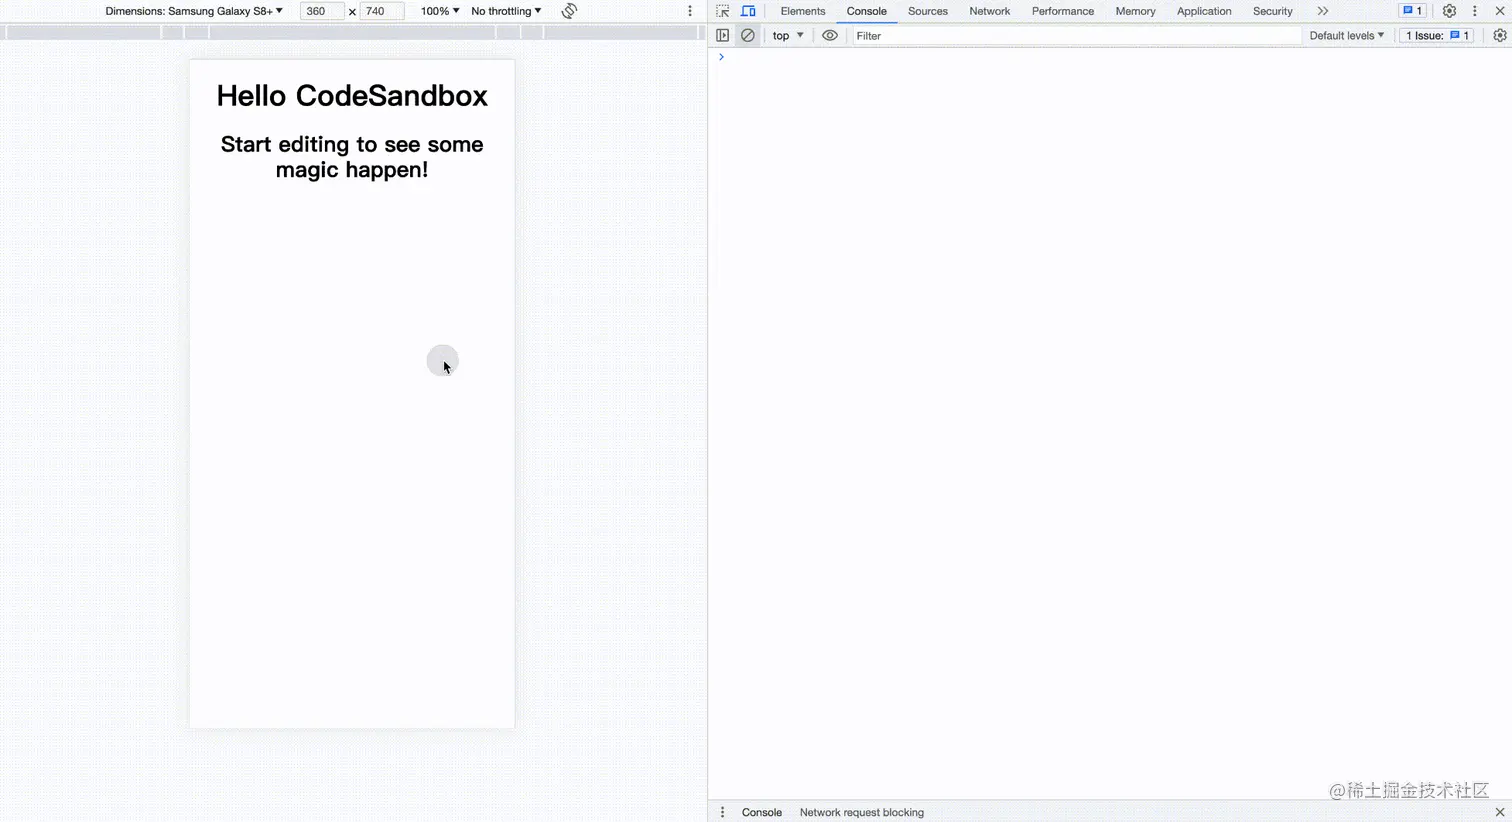Toggle the device toolbar icon
1512x822 pixels.
(748, 11)
